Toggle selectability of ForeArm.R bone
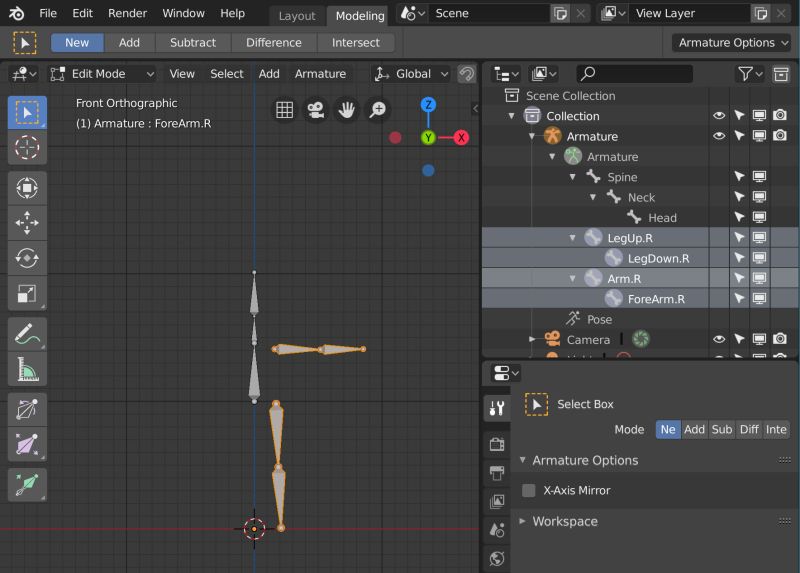 739,298
